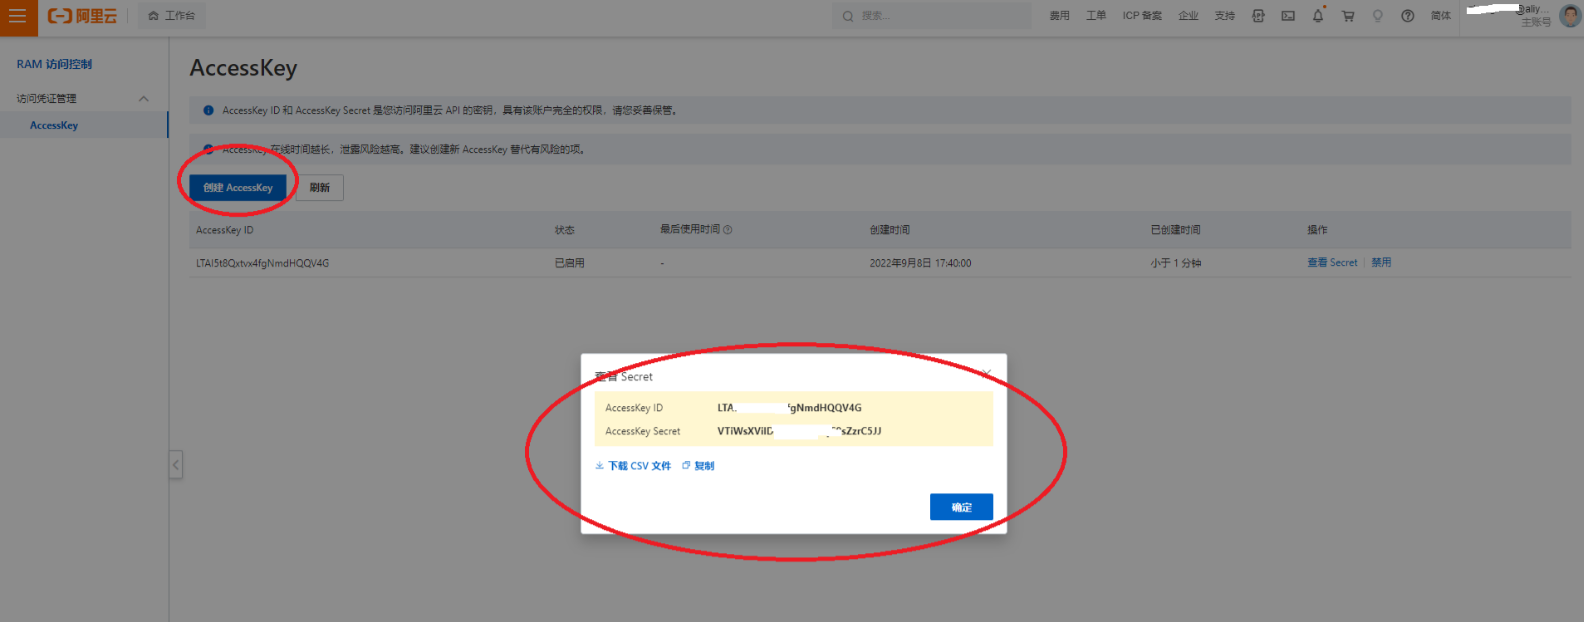The image size is (1584, 622).
Task: Click the 状态 column header
Action: (x=564, y=230)
